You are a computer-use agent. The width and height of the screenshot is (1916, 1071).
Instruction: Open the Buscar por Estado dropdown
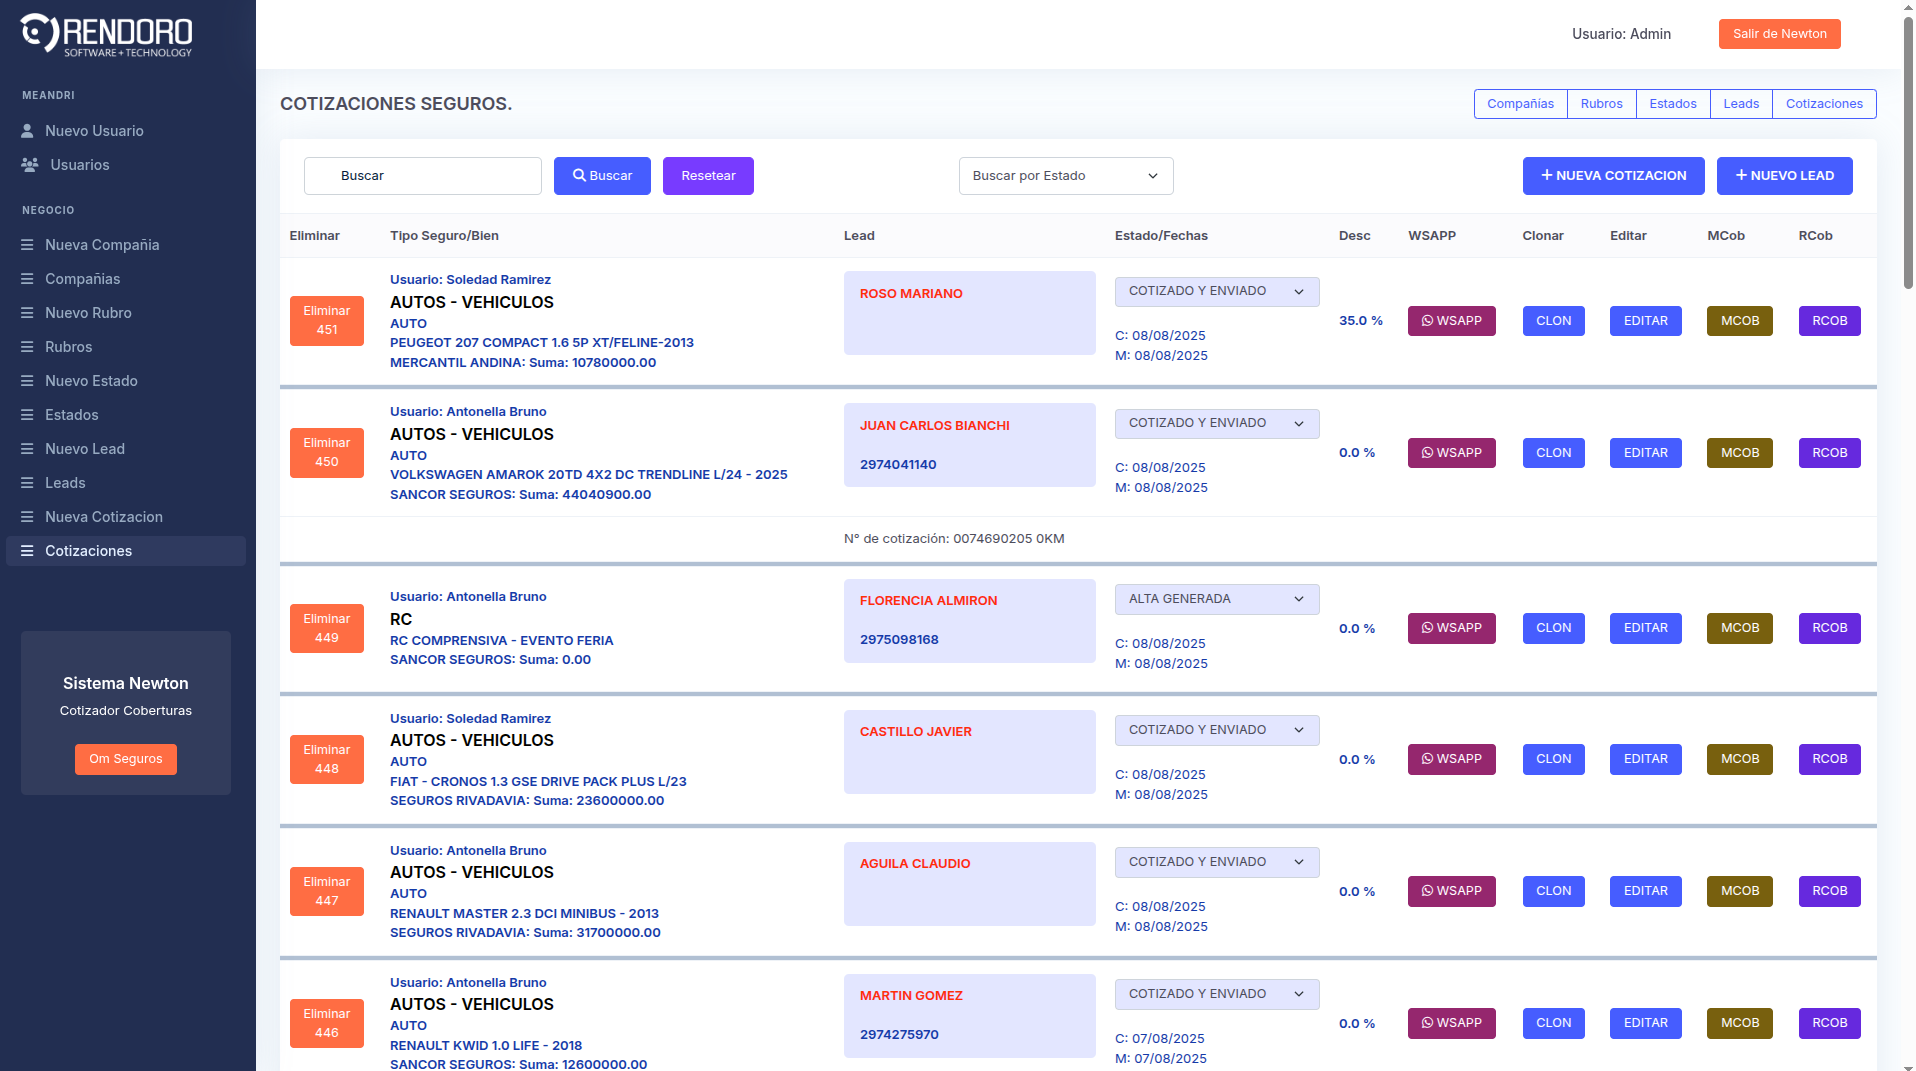point(1066,176)
